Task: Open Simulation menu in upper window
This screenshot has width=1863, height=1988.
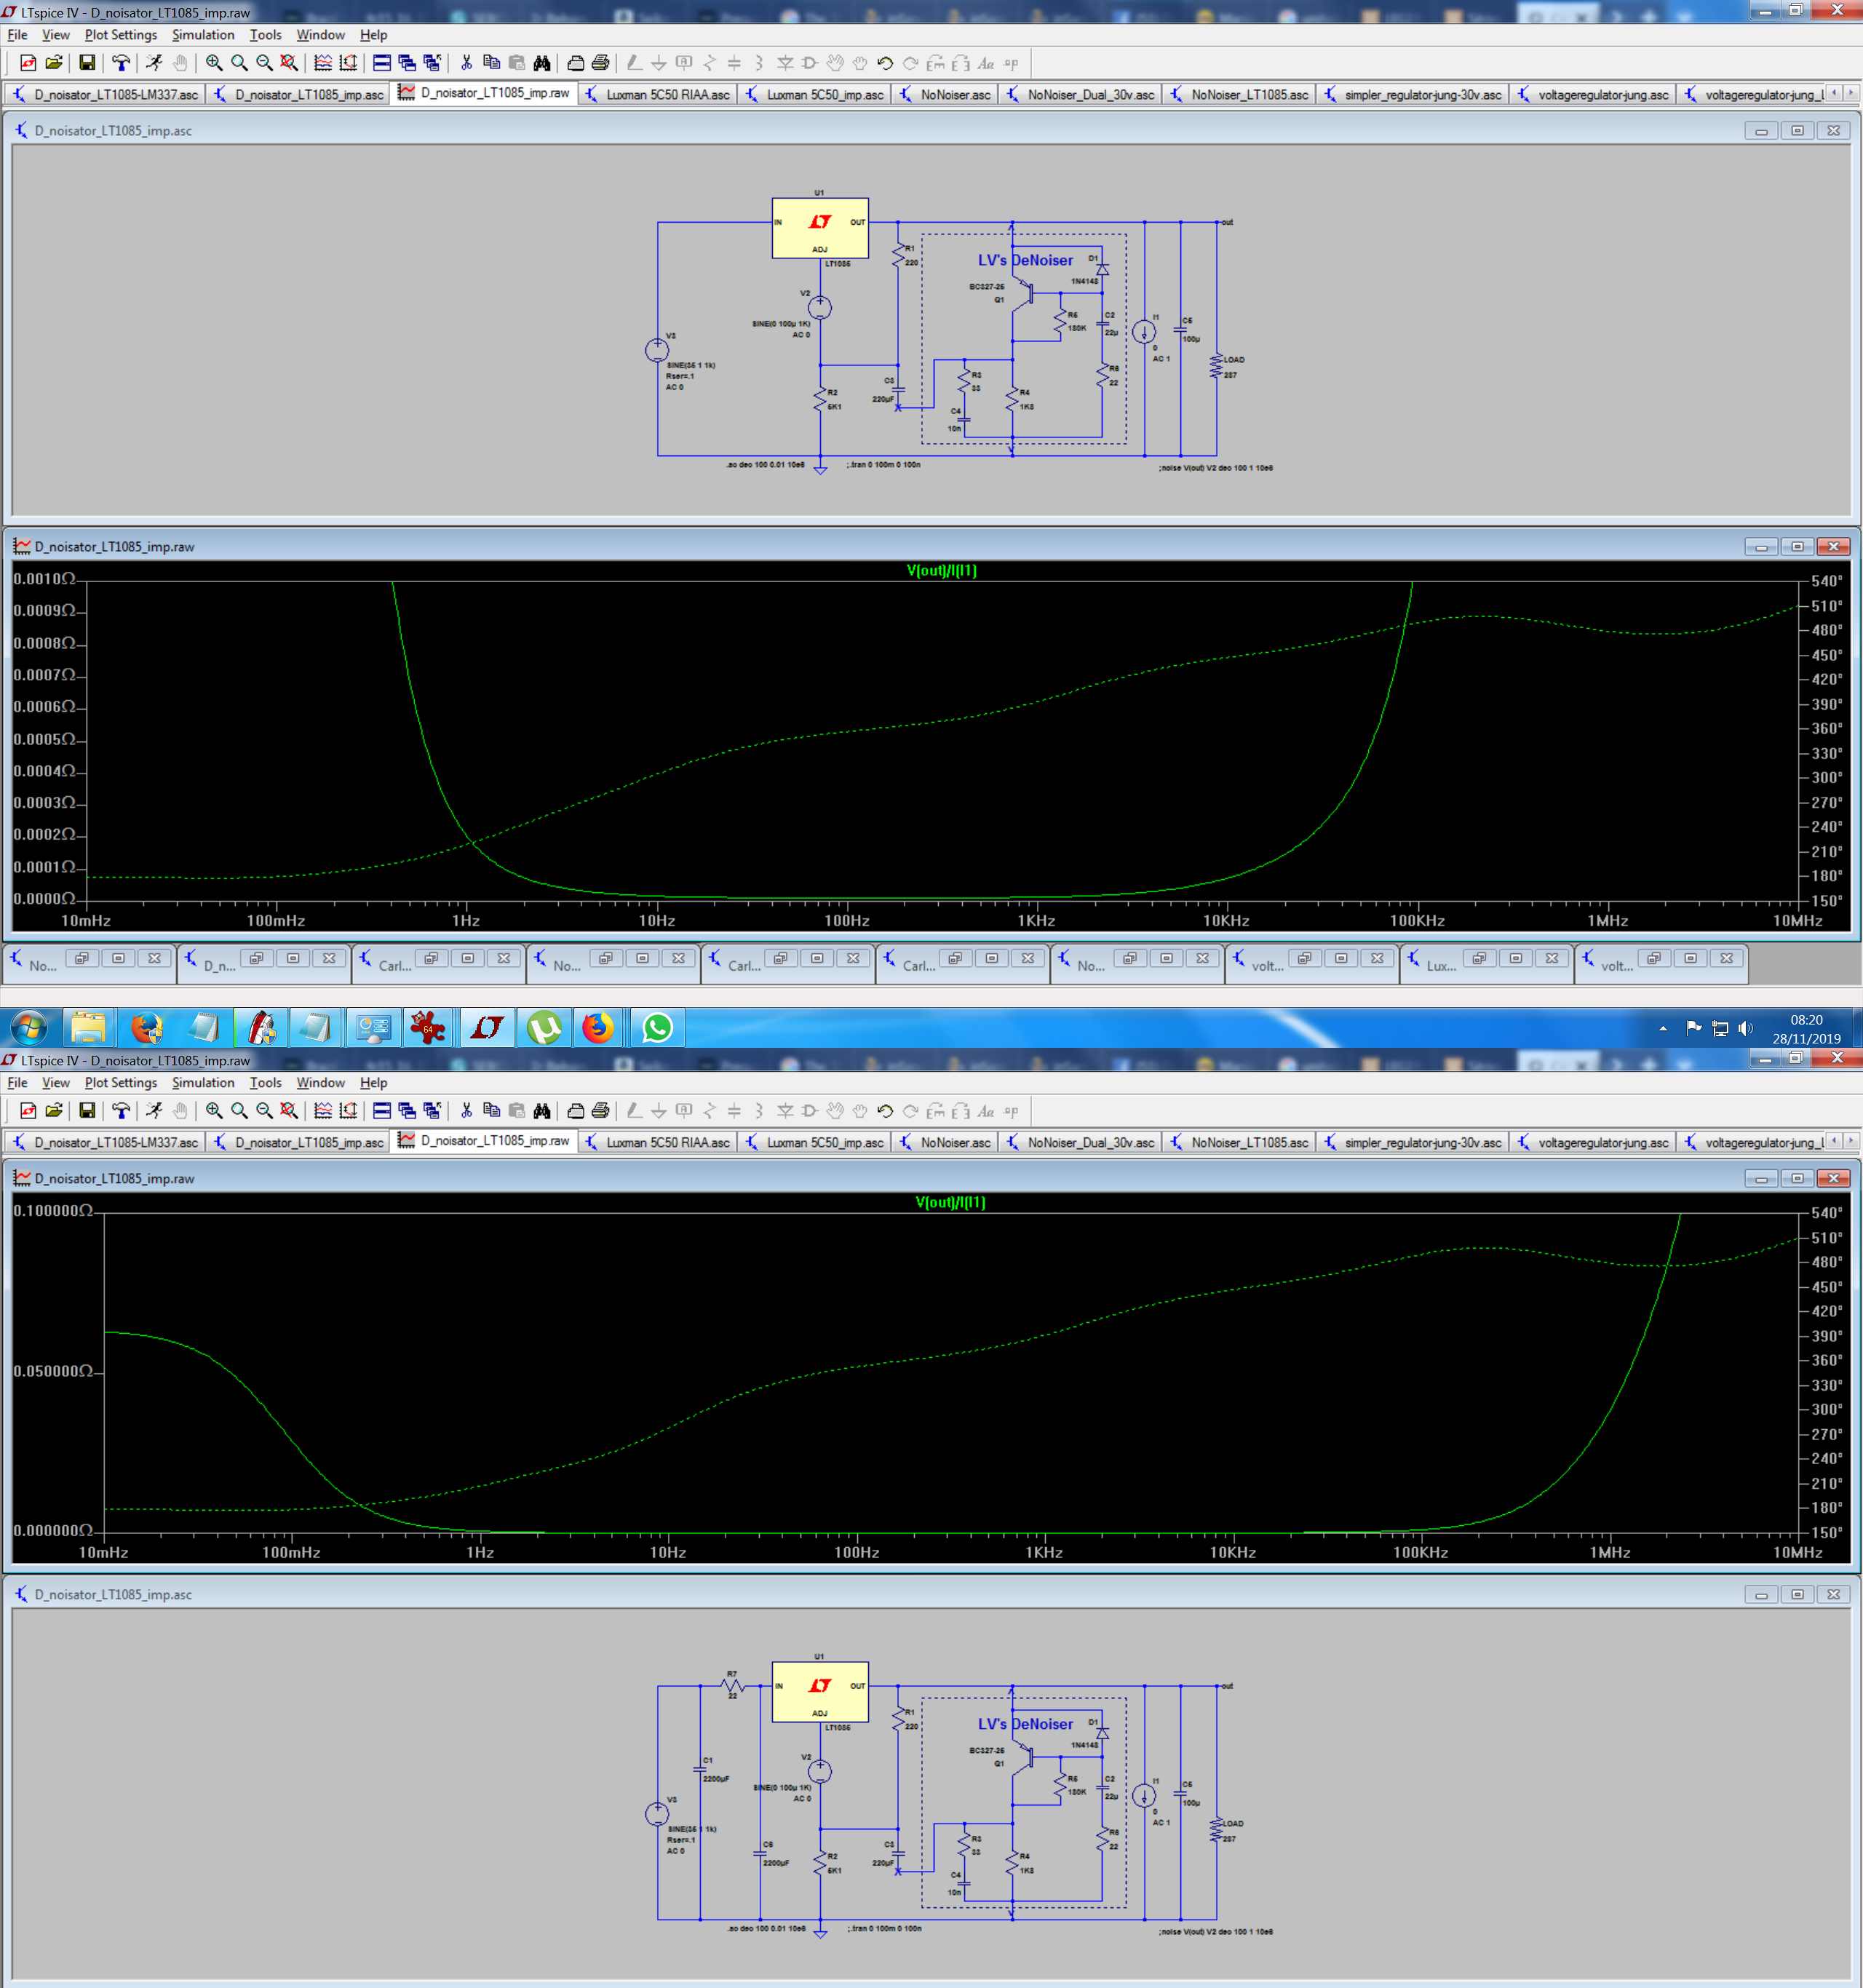Action: [203, 35]
